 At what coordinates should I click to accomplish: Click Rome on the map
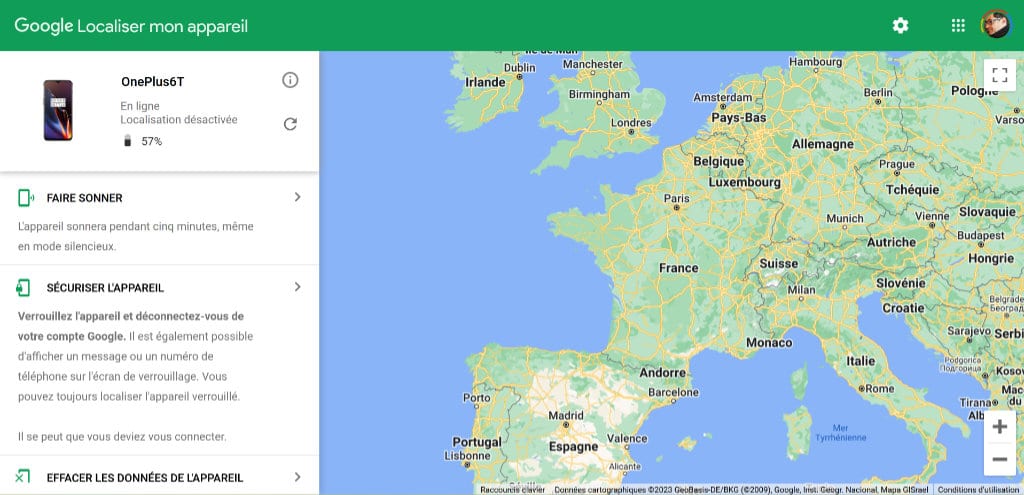[x=880, y=389]
